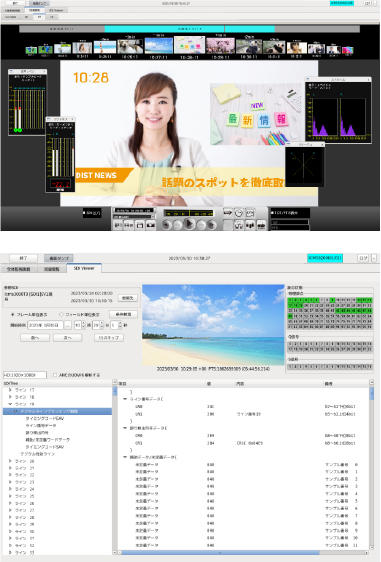Select the デジタル有効ライン tree item
The width and height of the screenshot is (381, 562).
(x=37, y=454)
